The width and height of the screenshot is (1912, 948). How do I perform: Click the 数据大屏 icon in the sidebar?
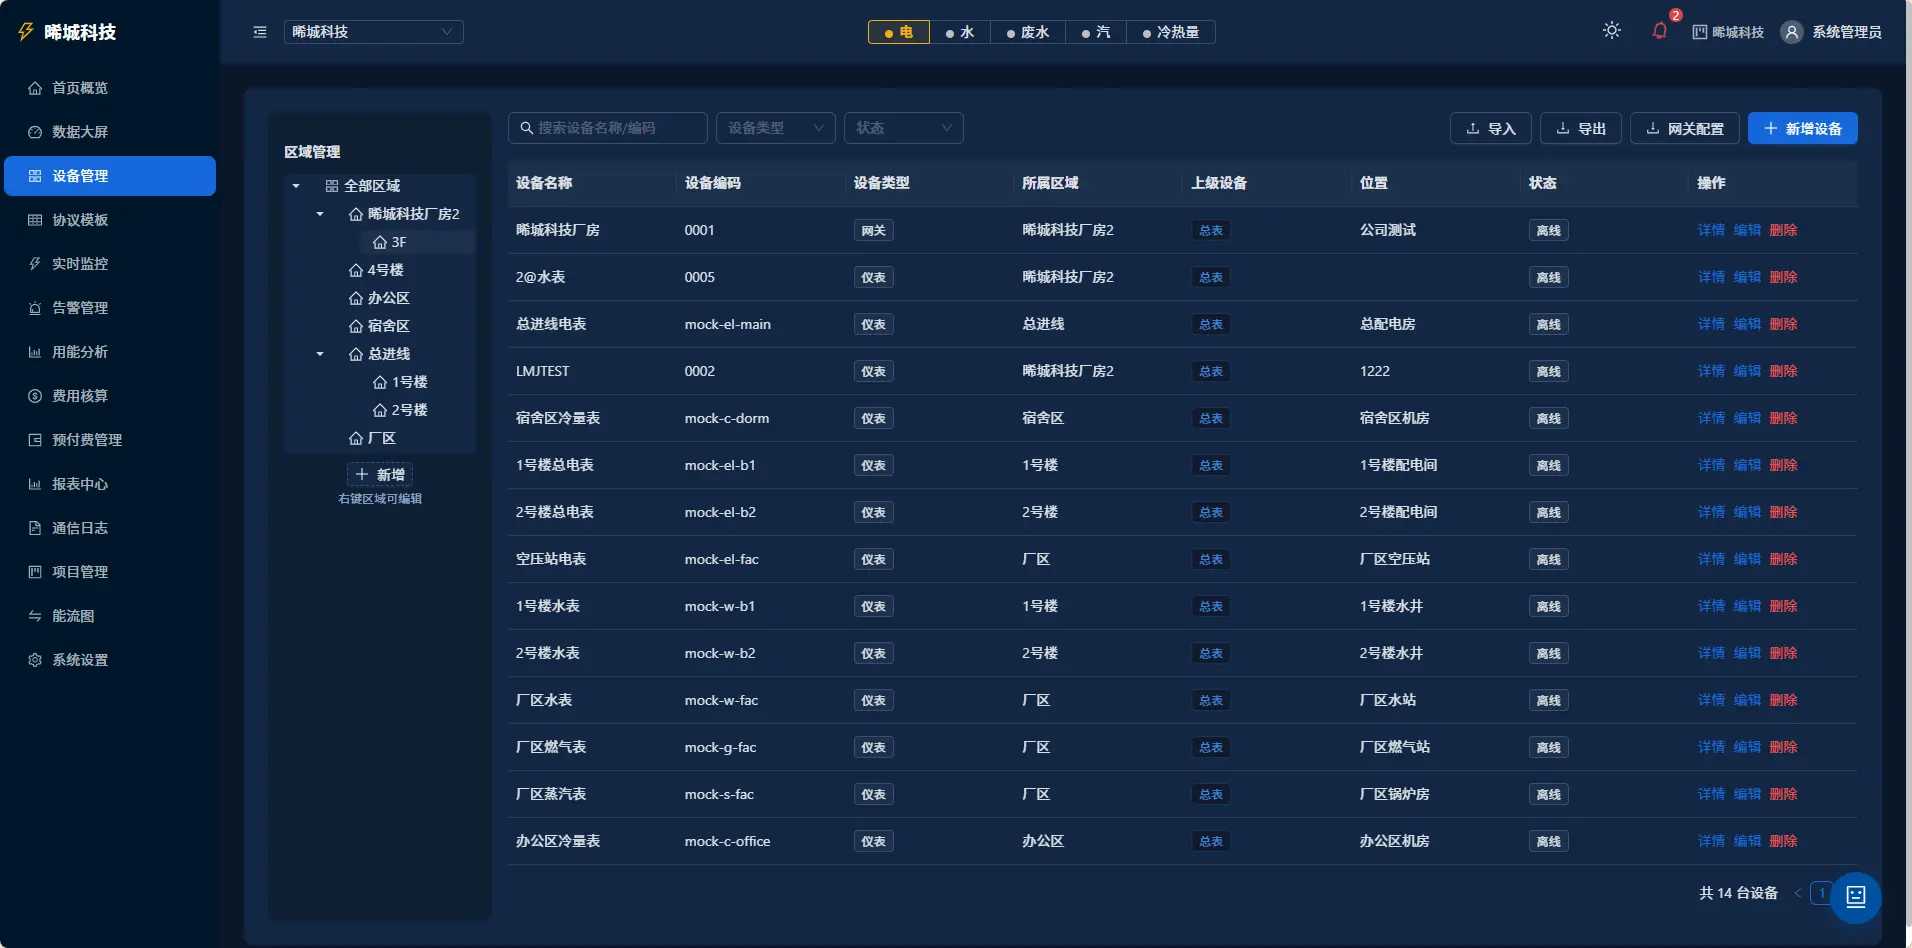coord(35,132)
